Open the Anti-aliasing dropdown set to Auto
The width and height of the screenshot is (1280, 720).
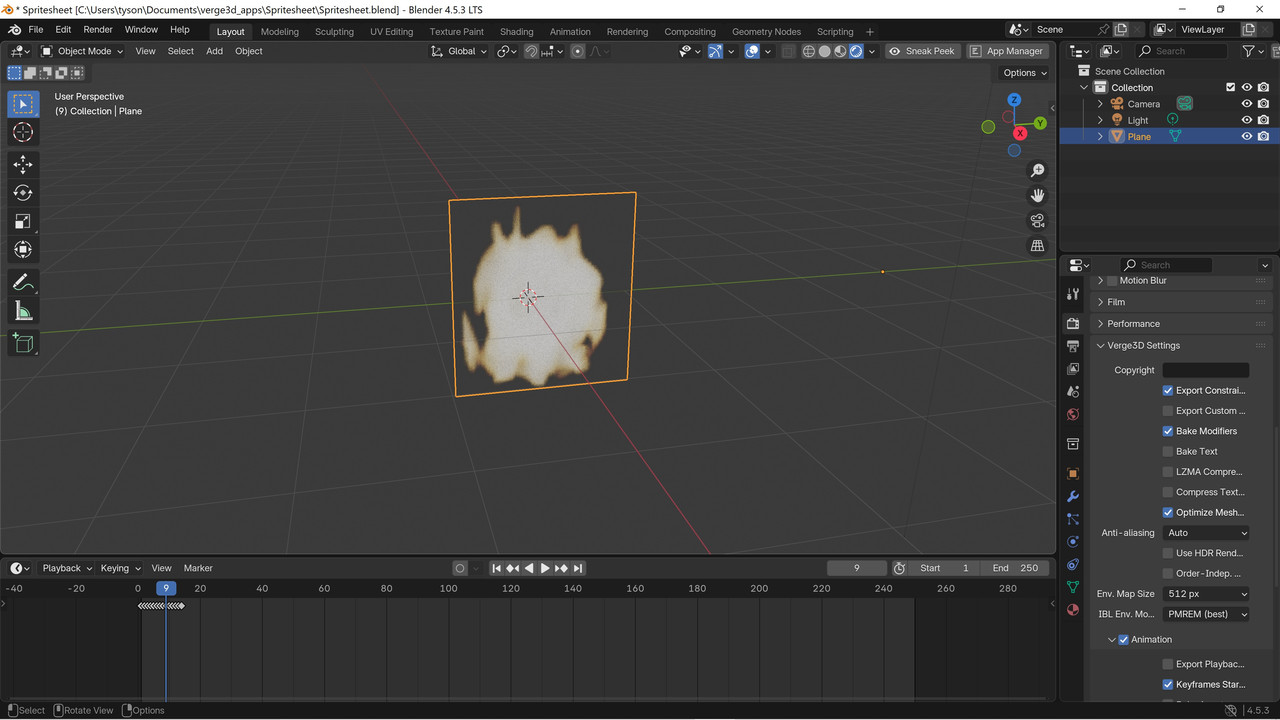[1206, 532]
